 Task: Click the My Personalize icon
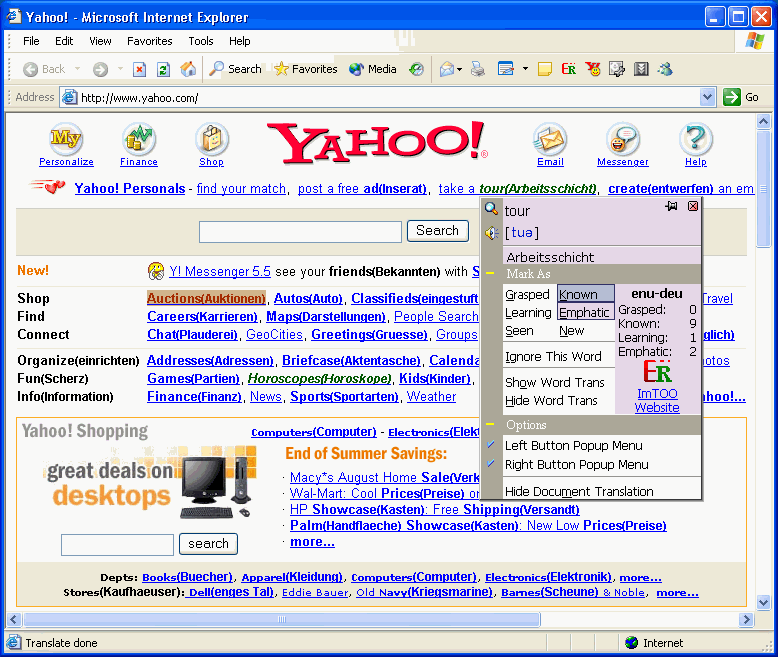[66, 138]
